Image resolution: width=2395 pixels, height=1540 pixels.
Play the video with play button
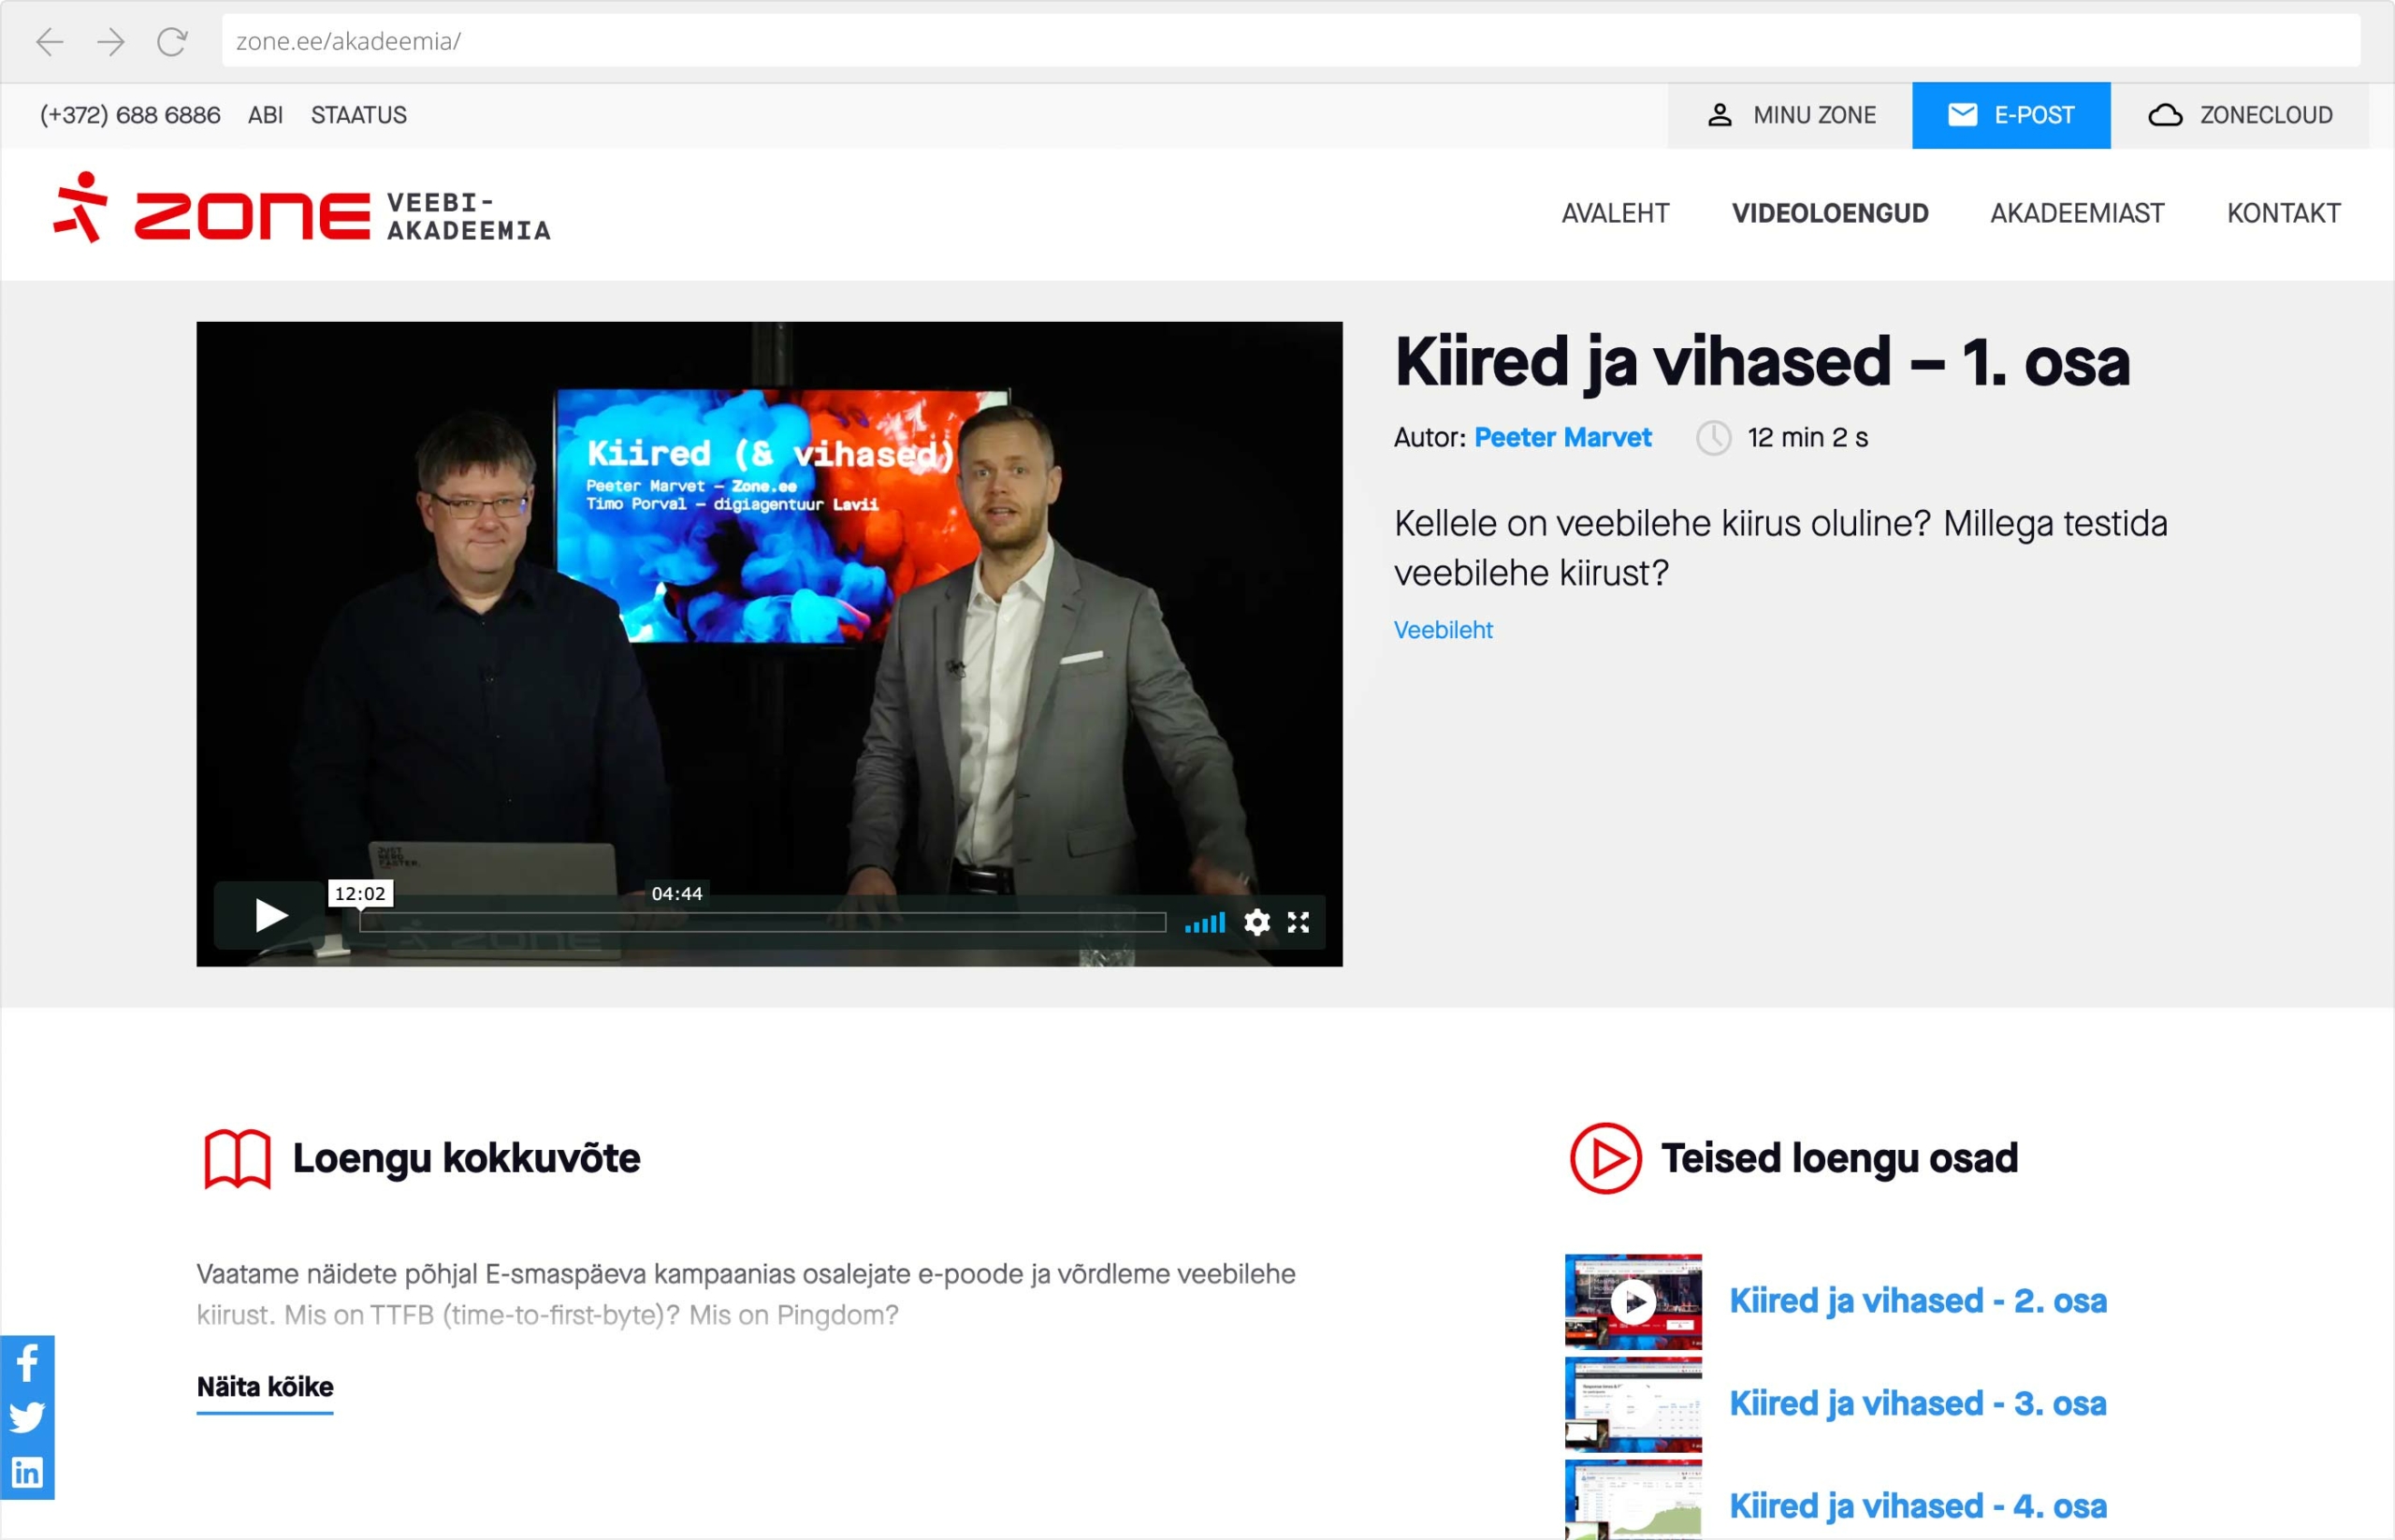[269, 915]
